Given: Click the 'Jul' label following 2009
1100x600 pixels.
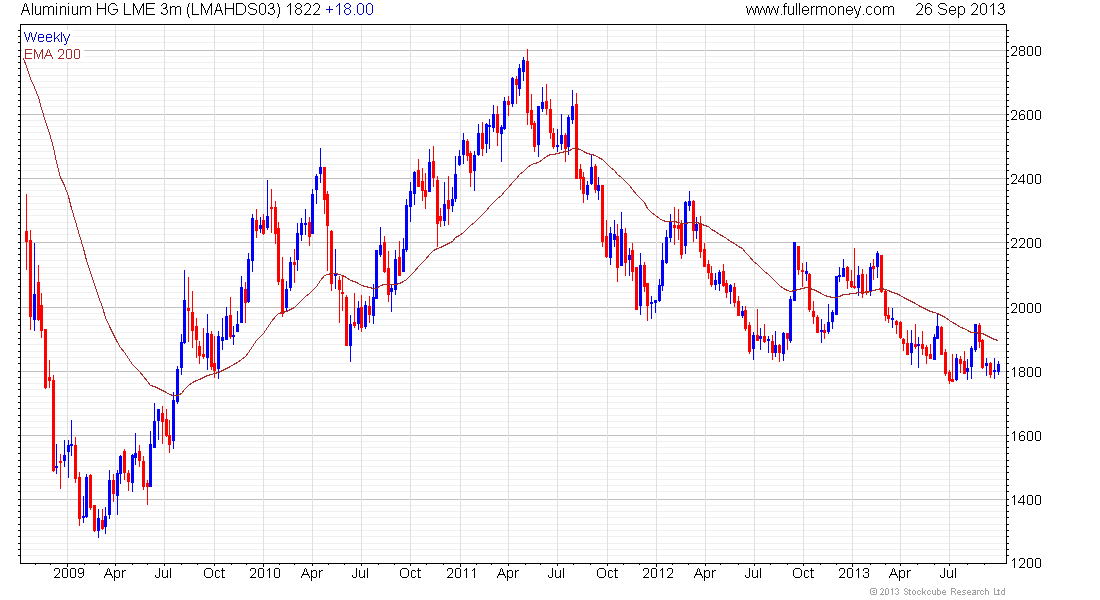Looking at the screenshot, I should pyautogui.click(x=163, y=573).
